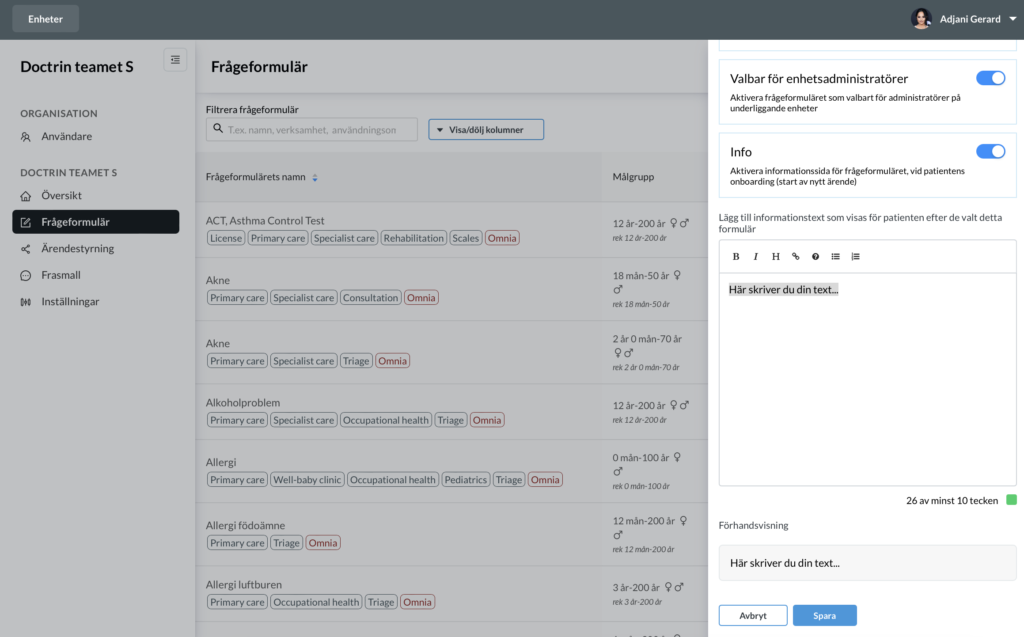1024x637 pixels.
Task: Click the Enheter button in header
Action: tap(46, 19)
